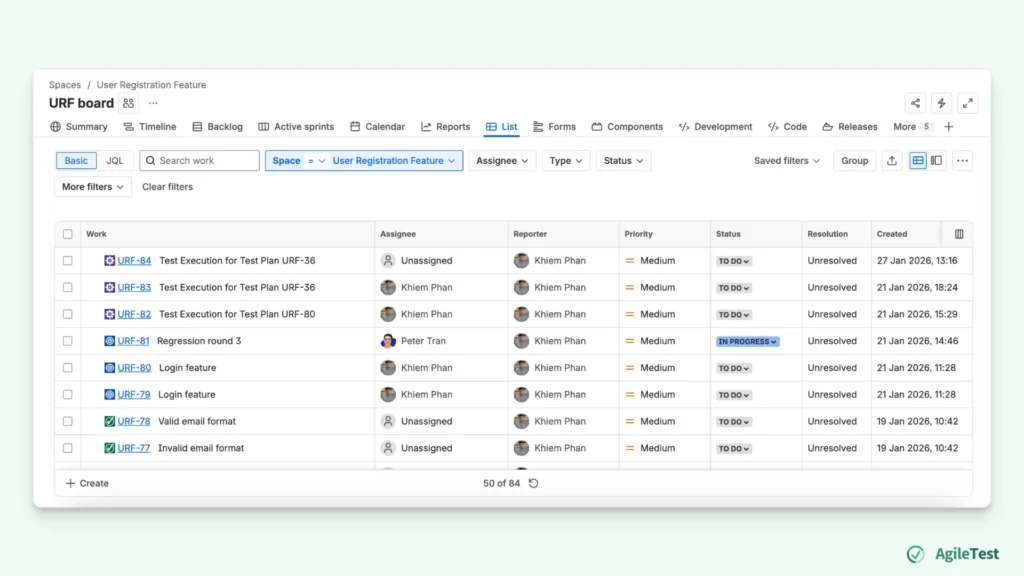
Task: Change the Space operator equals dropdown
Action: pyautogui.click(x=316, y=161)
